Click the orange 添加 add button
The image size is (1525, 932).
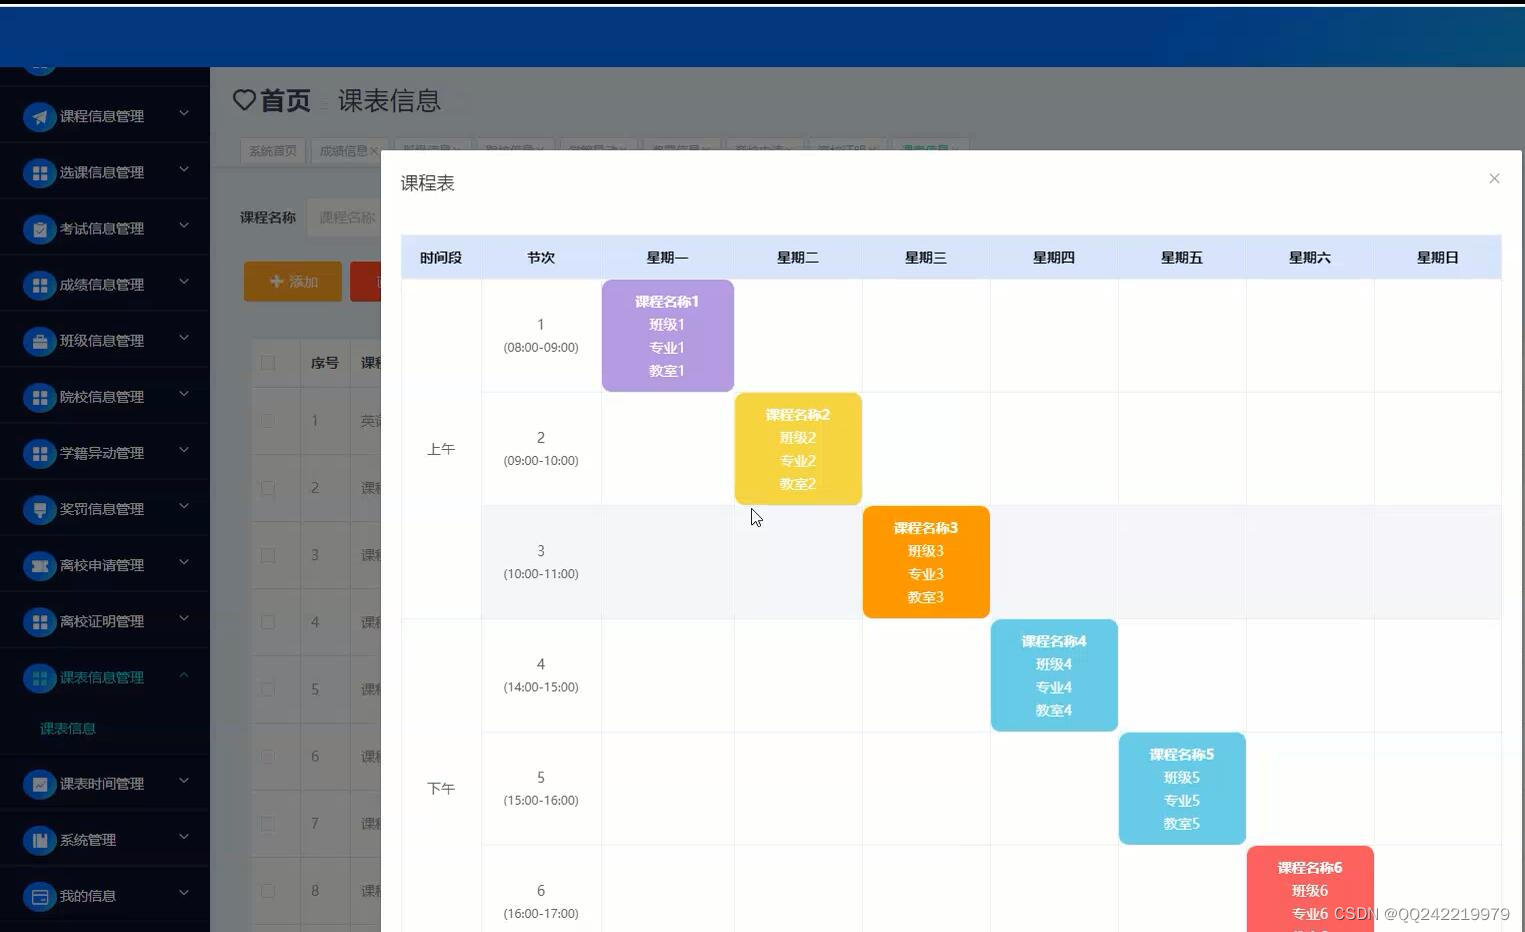(292, 281)
